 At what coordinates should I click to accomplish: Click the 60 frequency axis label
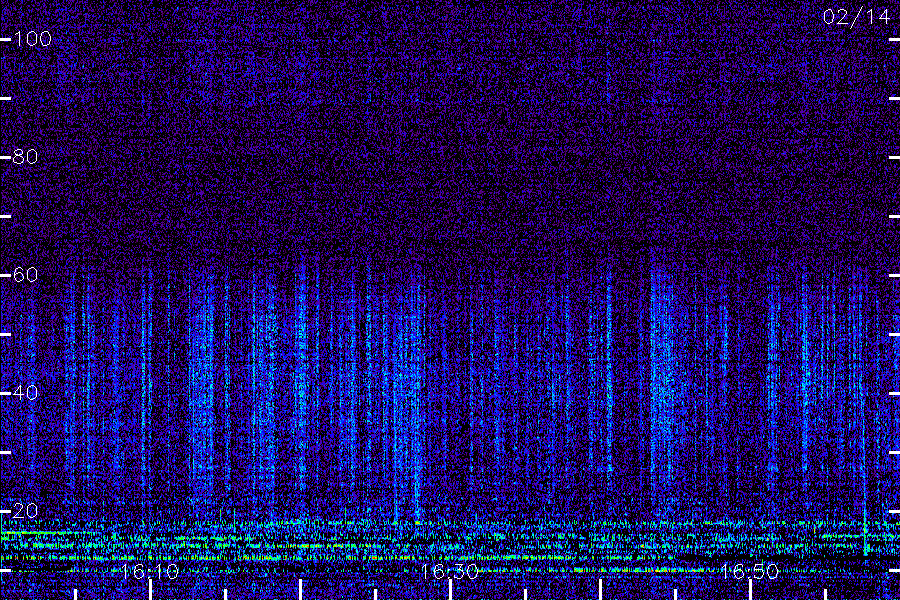[25, 275]
